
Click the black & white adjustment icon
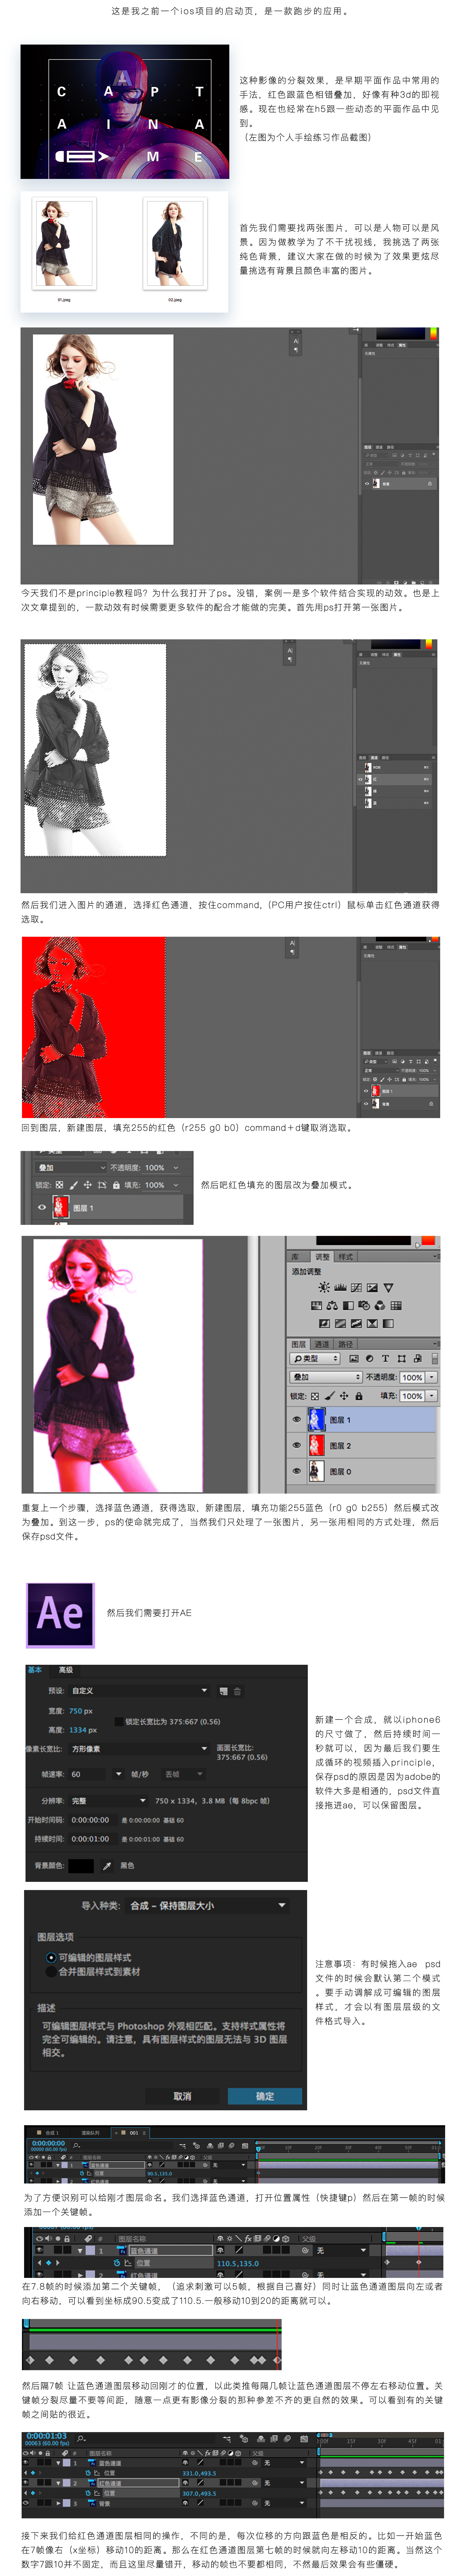(x=348, y=1305)
